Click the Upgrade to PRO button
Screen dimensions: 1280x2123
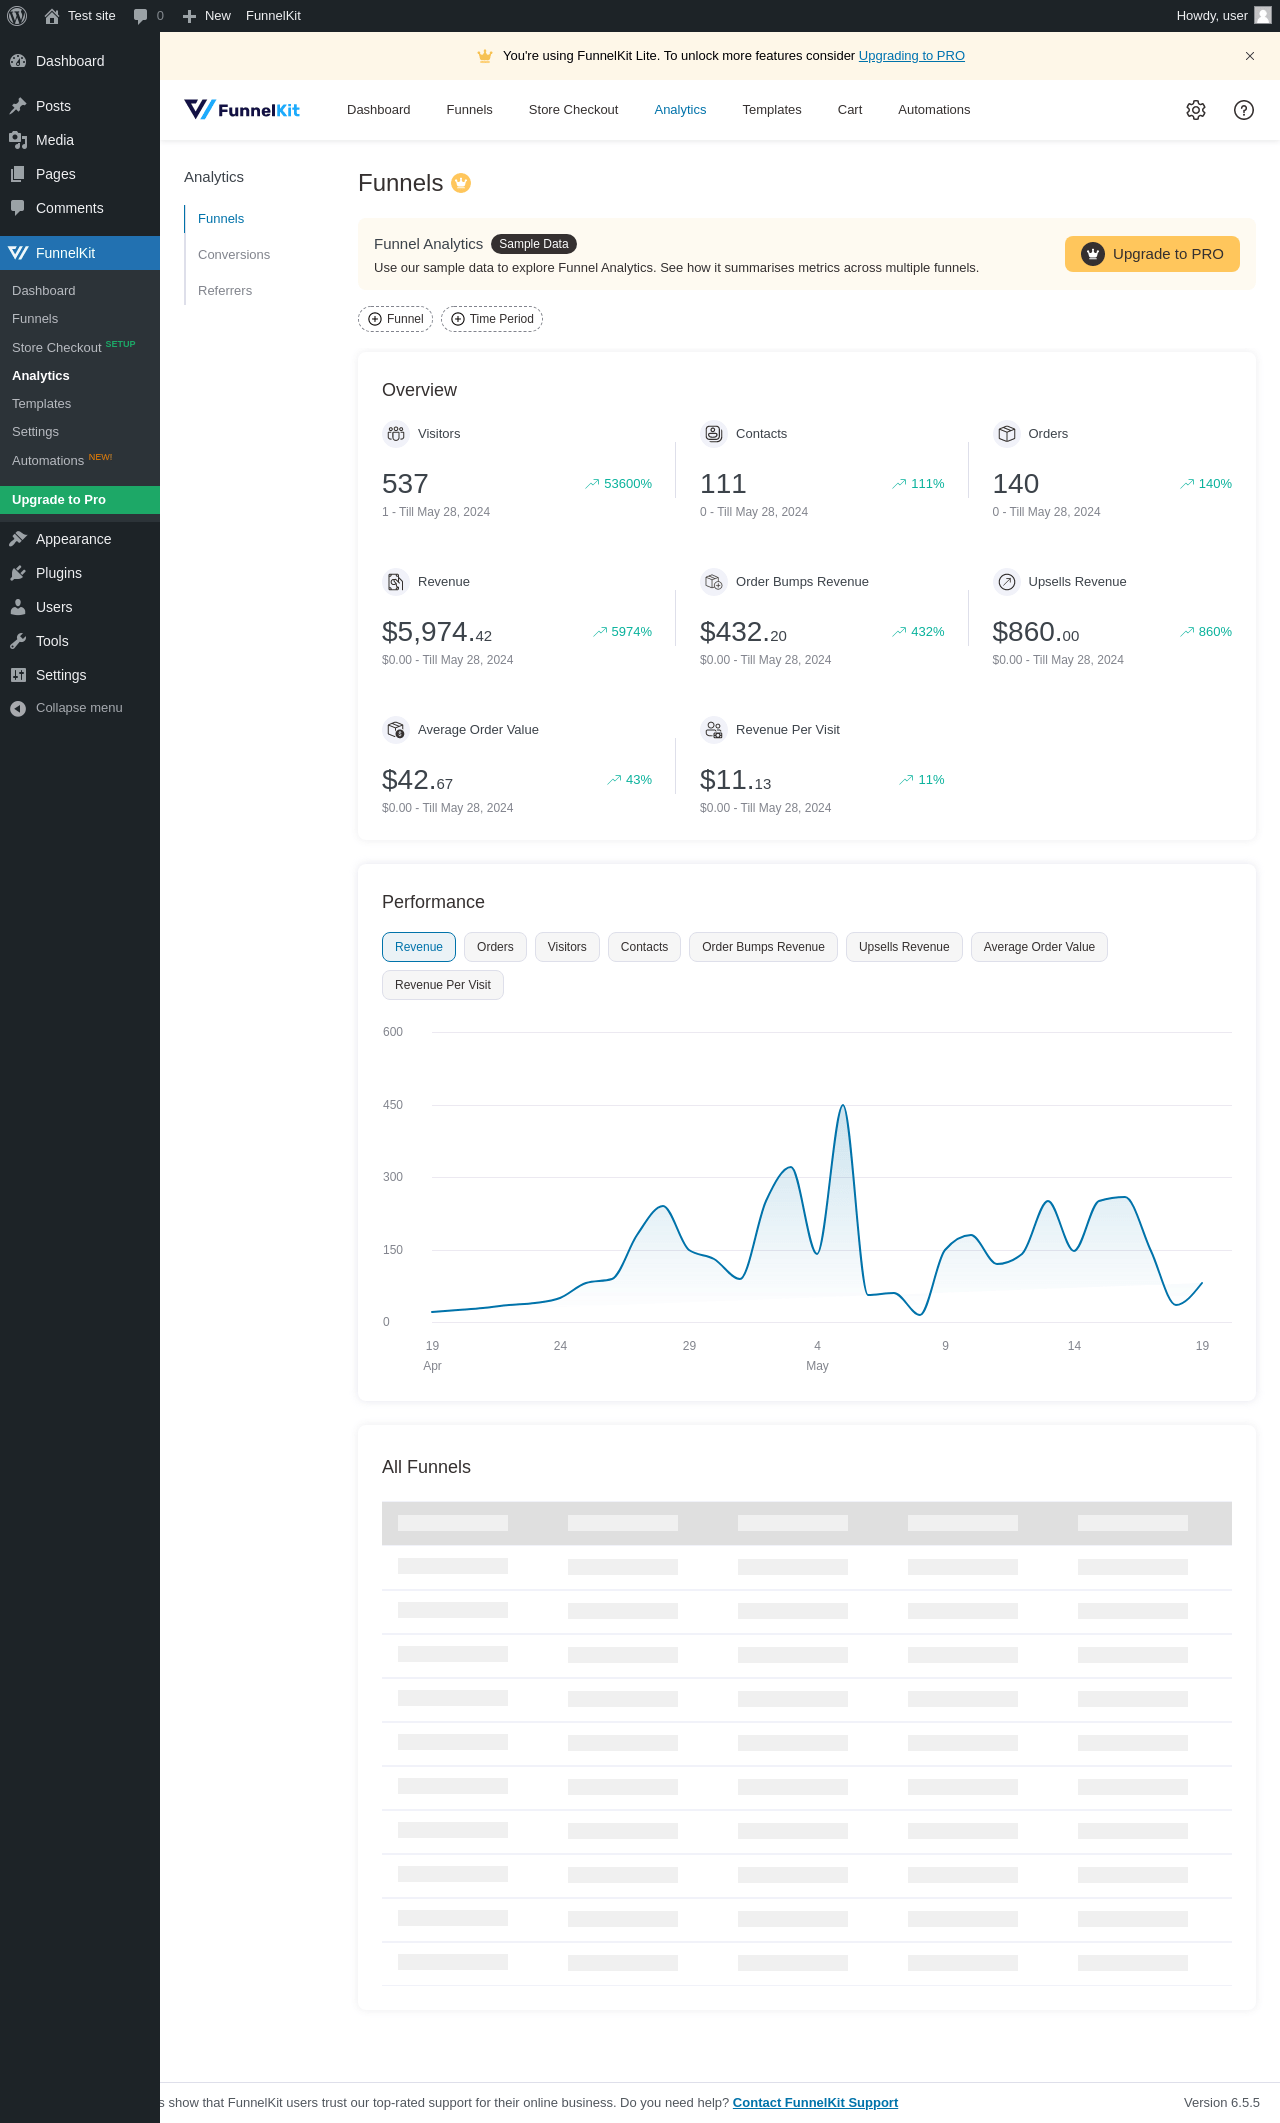(1152, 254)
